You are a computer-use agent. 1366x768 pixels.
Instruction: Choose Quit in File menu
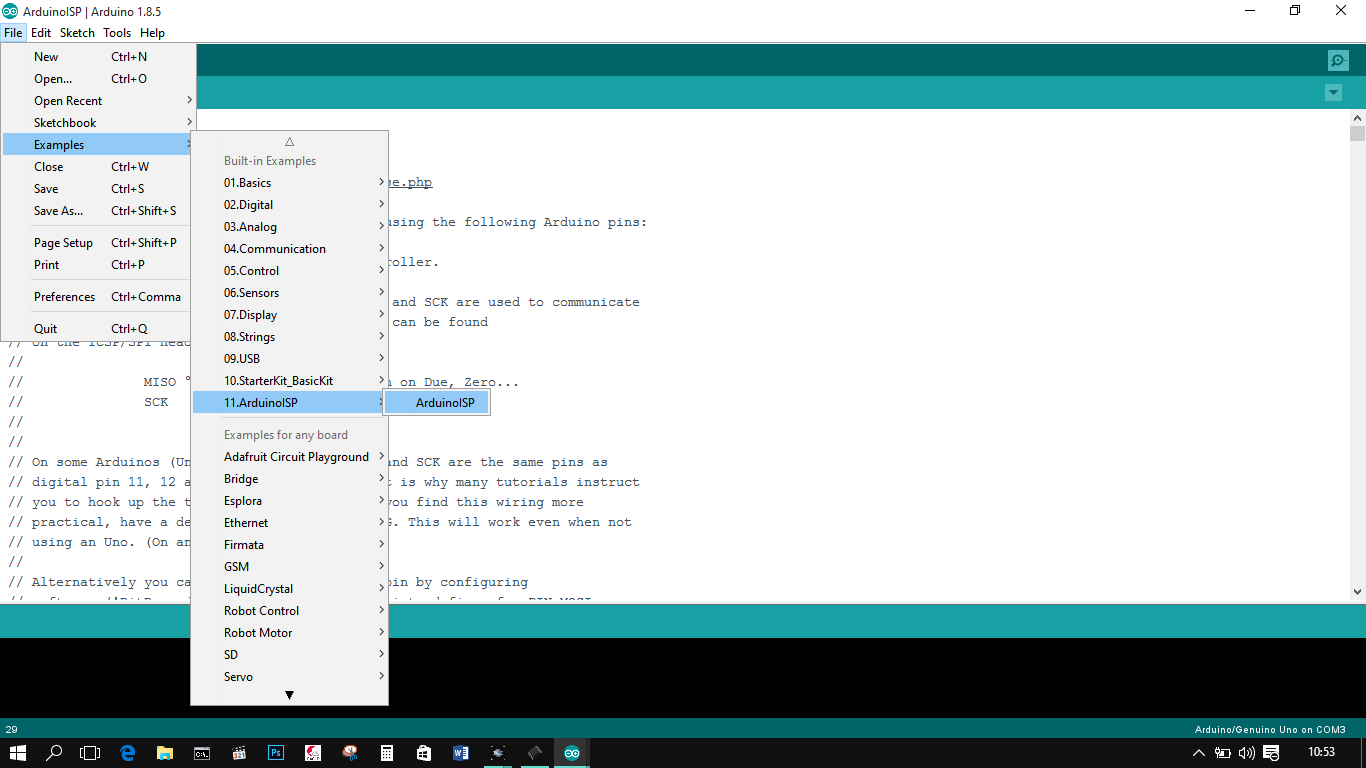98,329
